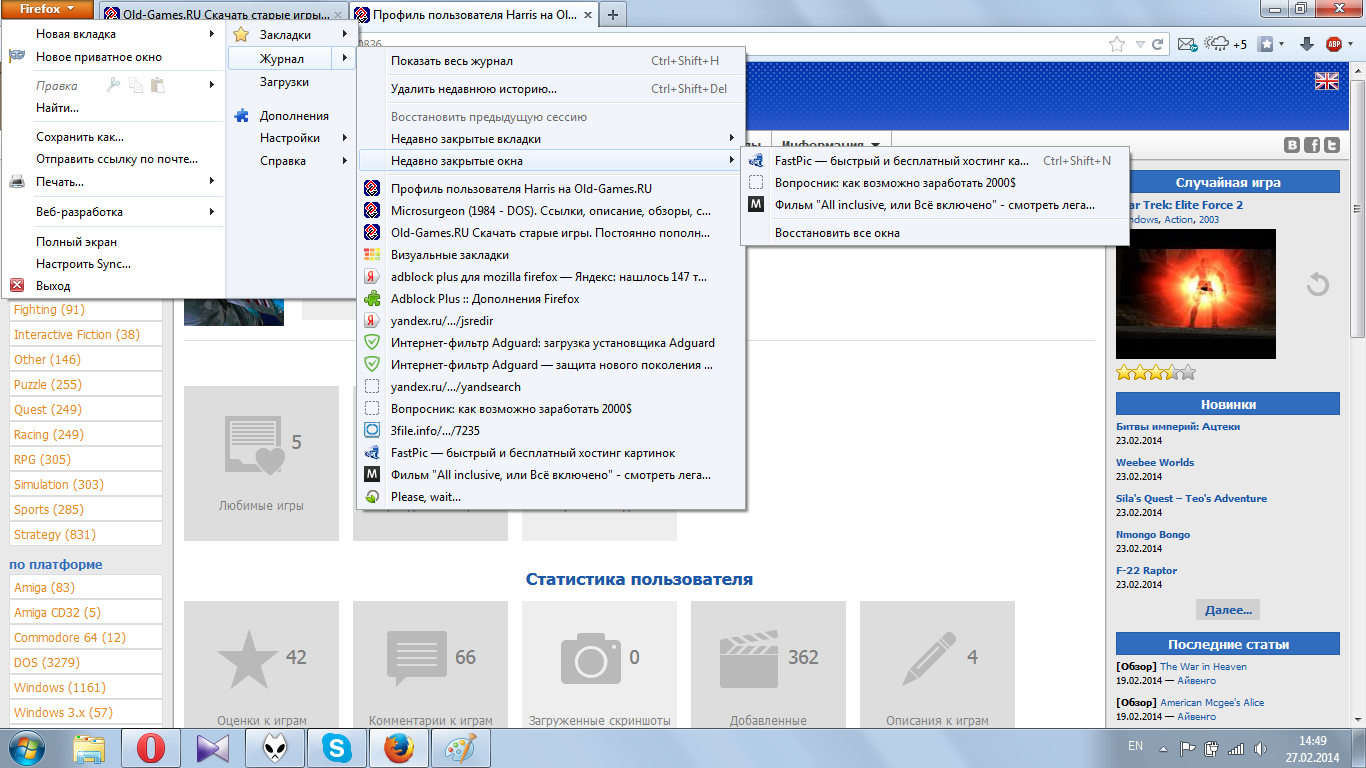Switch site language via British flag
The width and height of the screenshot is (1366, 768).
pos(1327,81)
